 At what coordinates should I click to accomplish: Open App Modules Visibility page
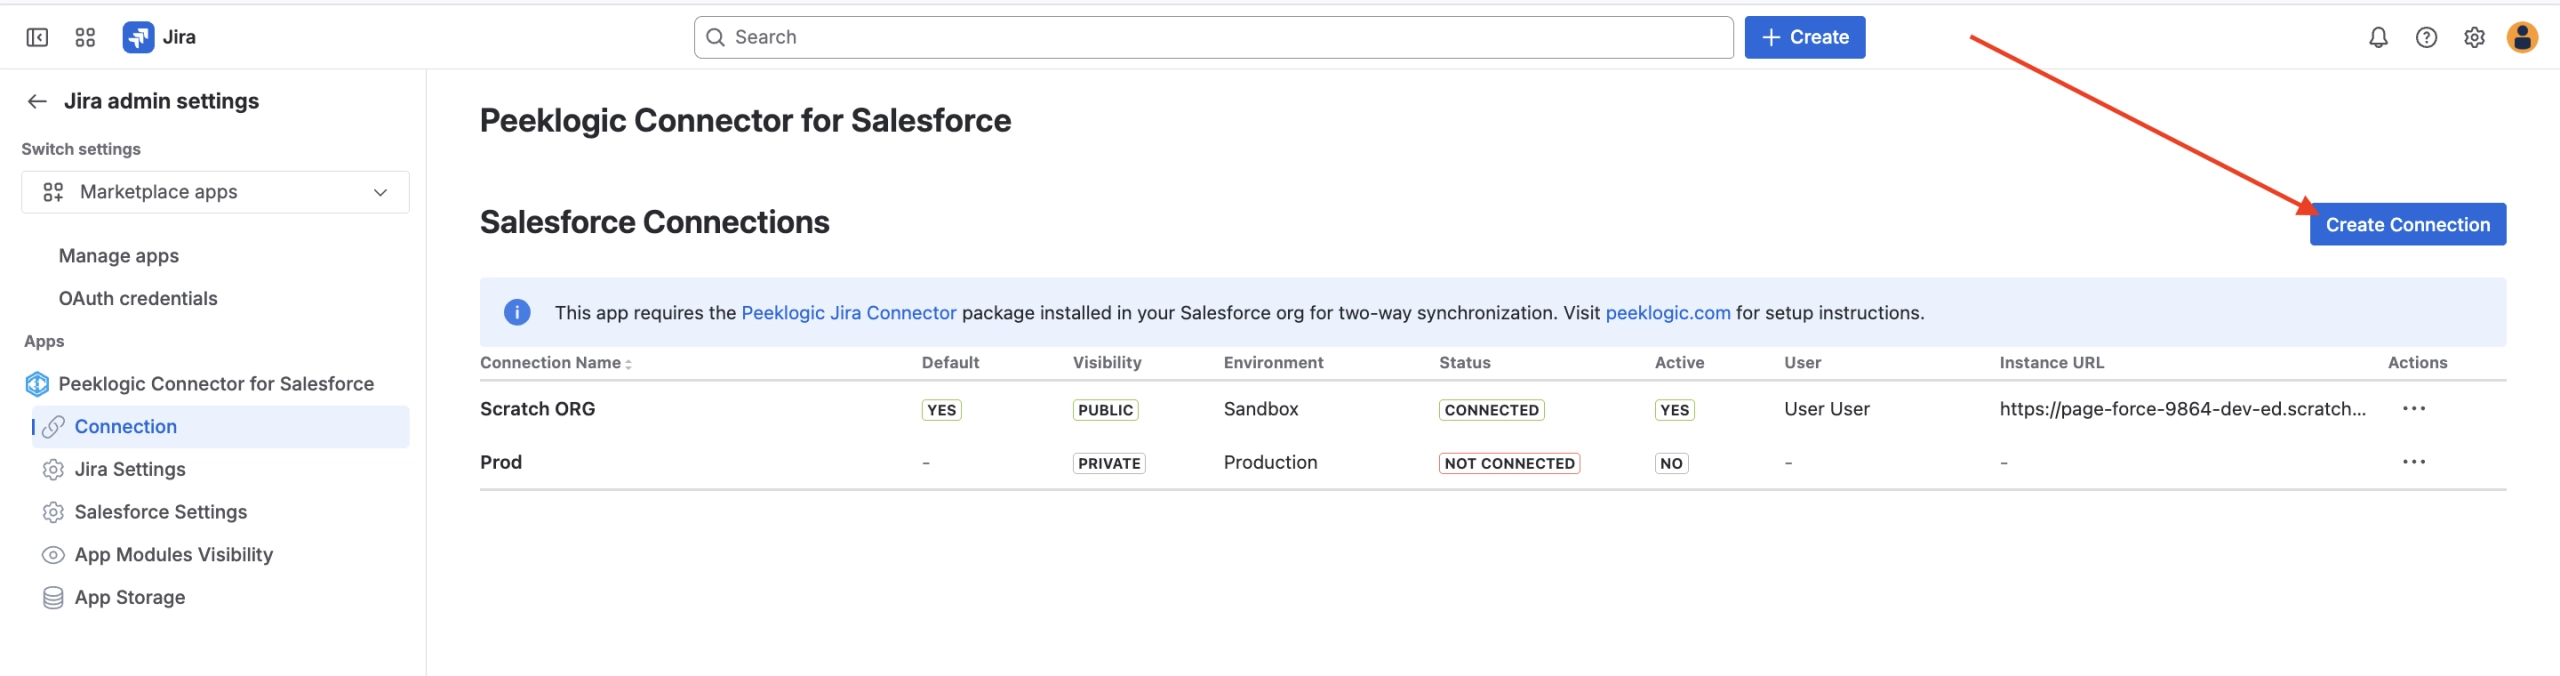174,555
